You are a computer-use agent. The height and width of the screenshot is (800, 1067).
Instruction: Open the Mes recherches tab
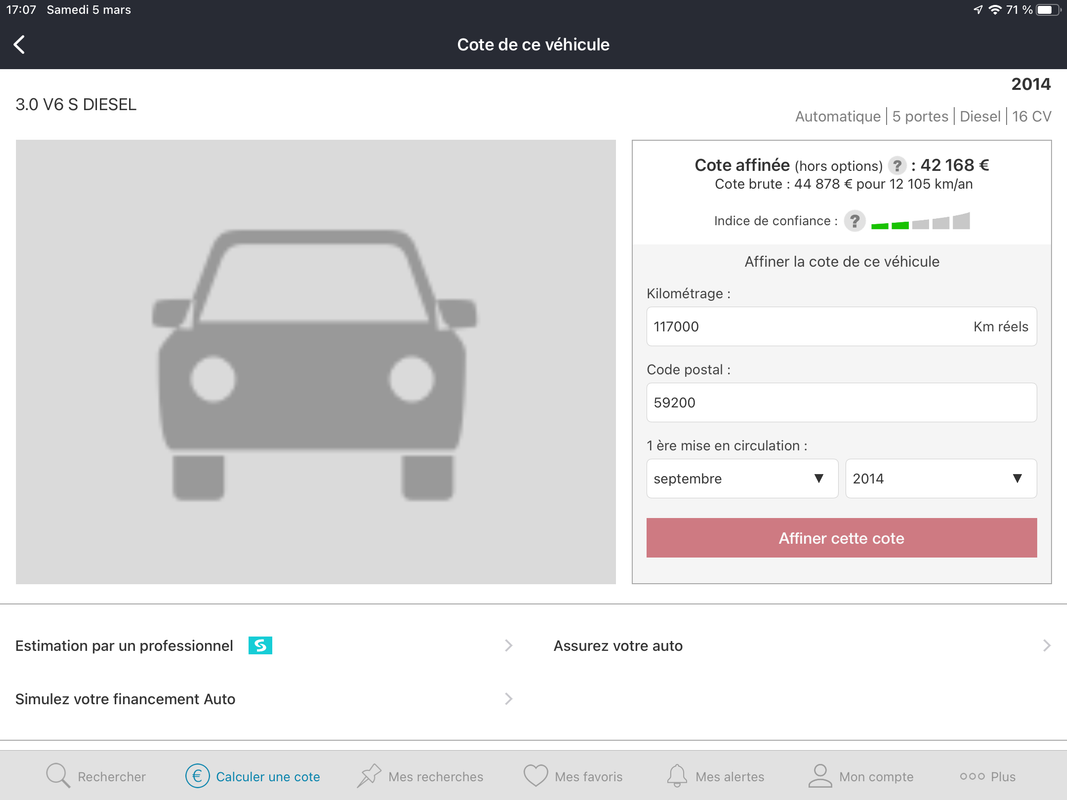click(420, 776)
